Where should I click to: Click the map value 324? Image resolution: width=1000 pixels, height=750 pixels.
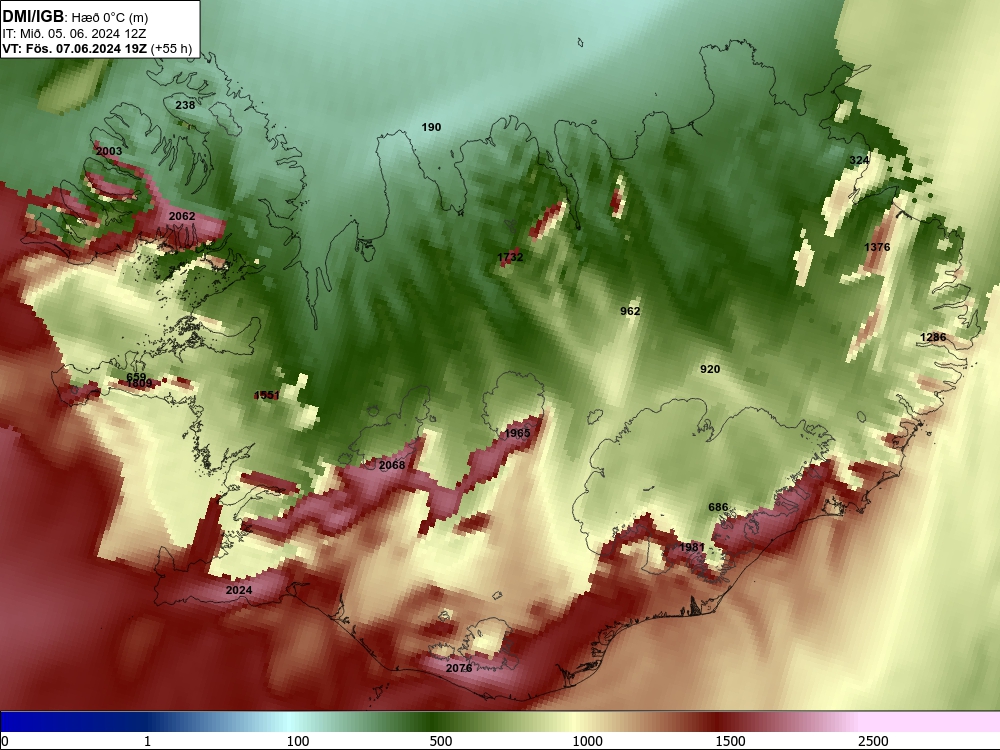coord(859,159)
